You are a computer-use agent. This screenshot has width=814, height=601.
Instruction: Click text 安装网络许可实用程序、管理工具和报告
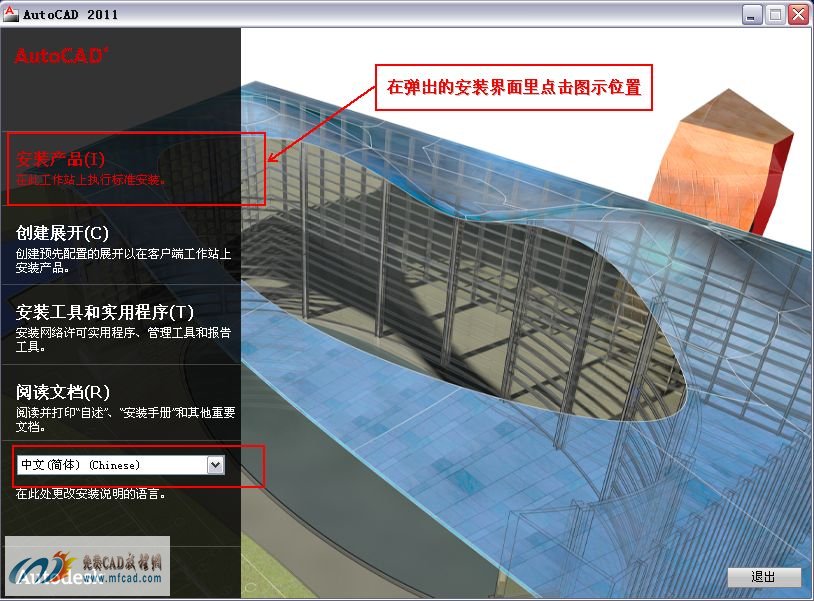pos(124,333)
